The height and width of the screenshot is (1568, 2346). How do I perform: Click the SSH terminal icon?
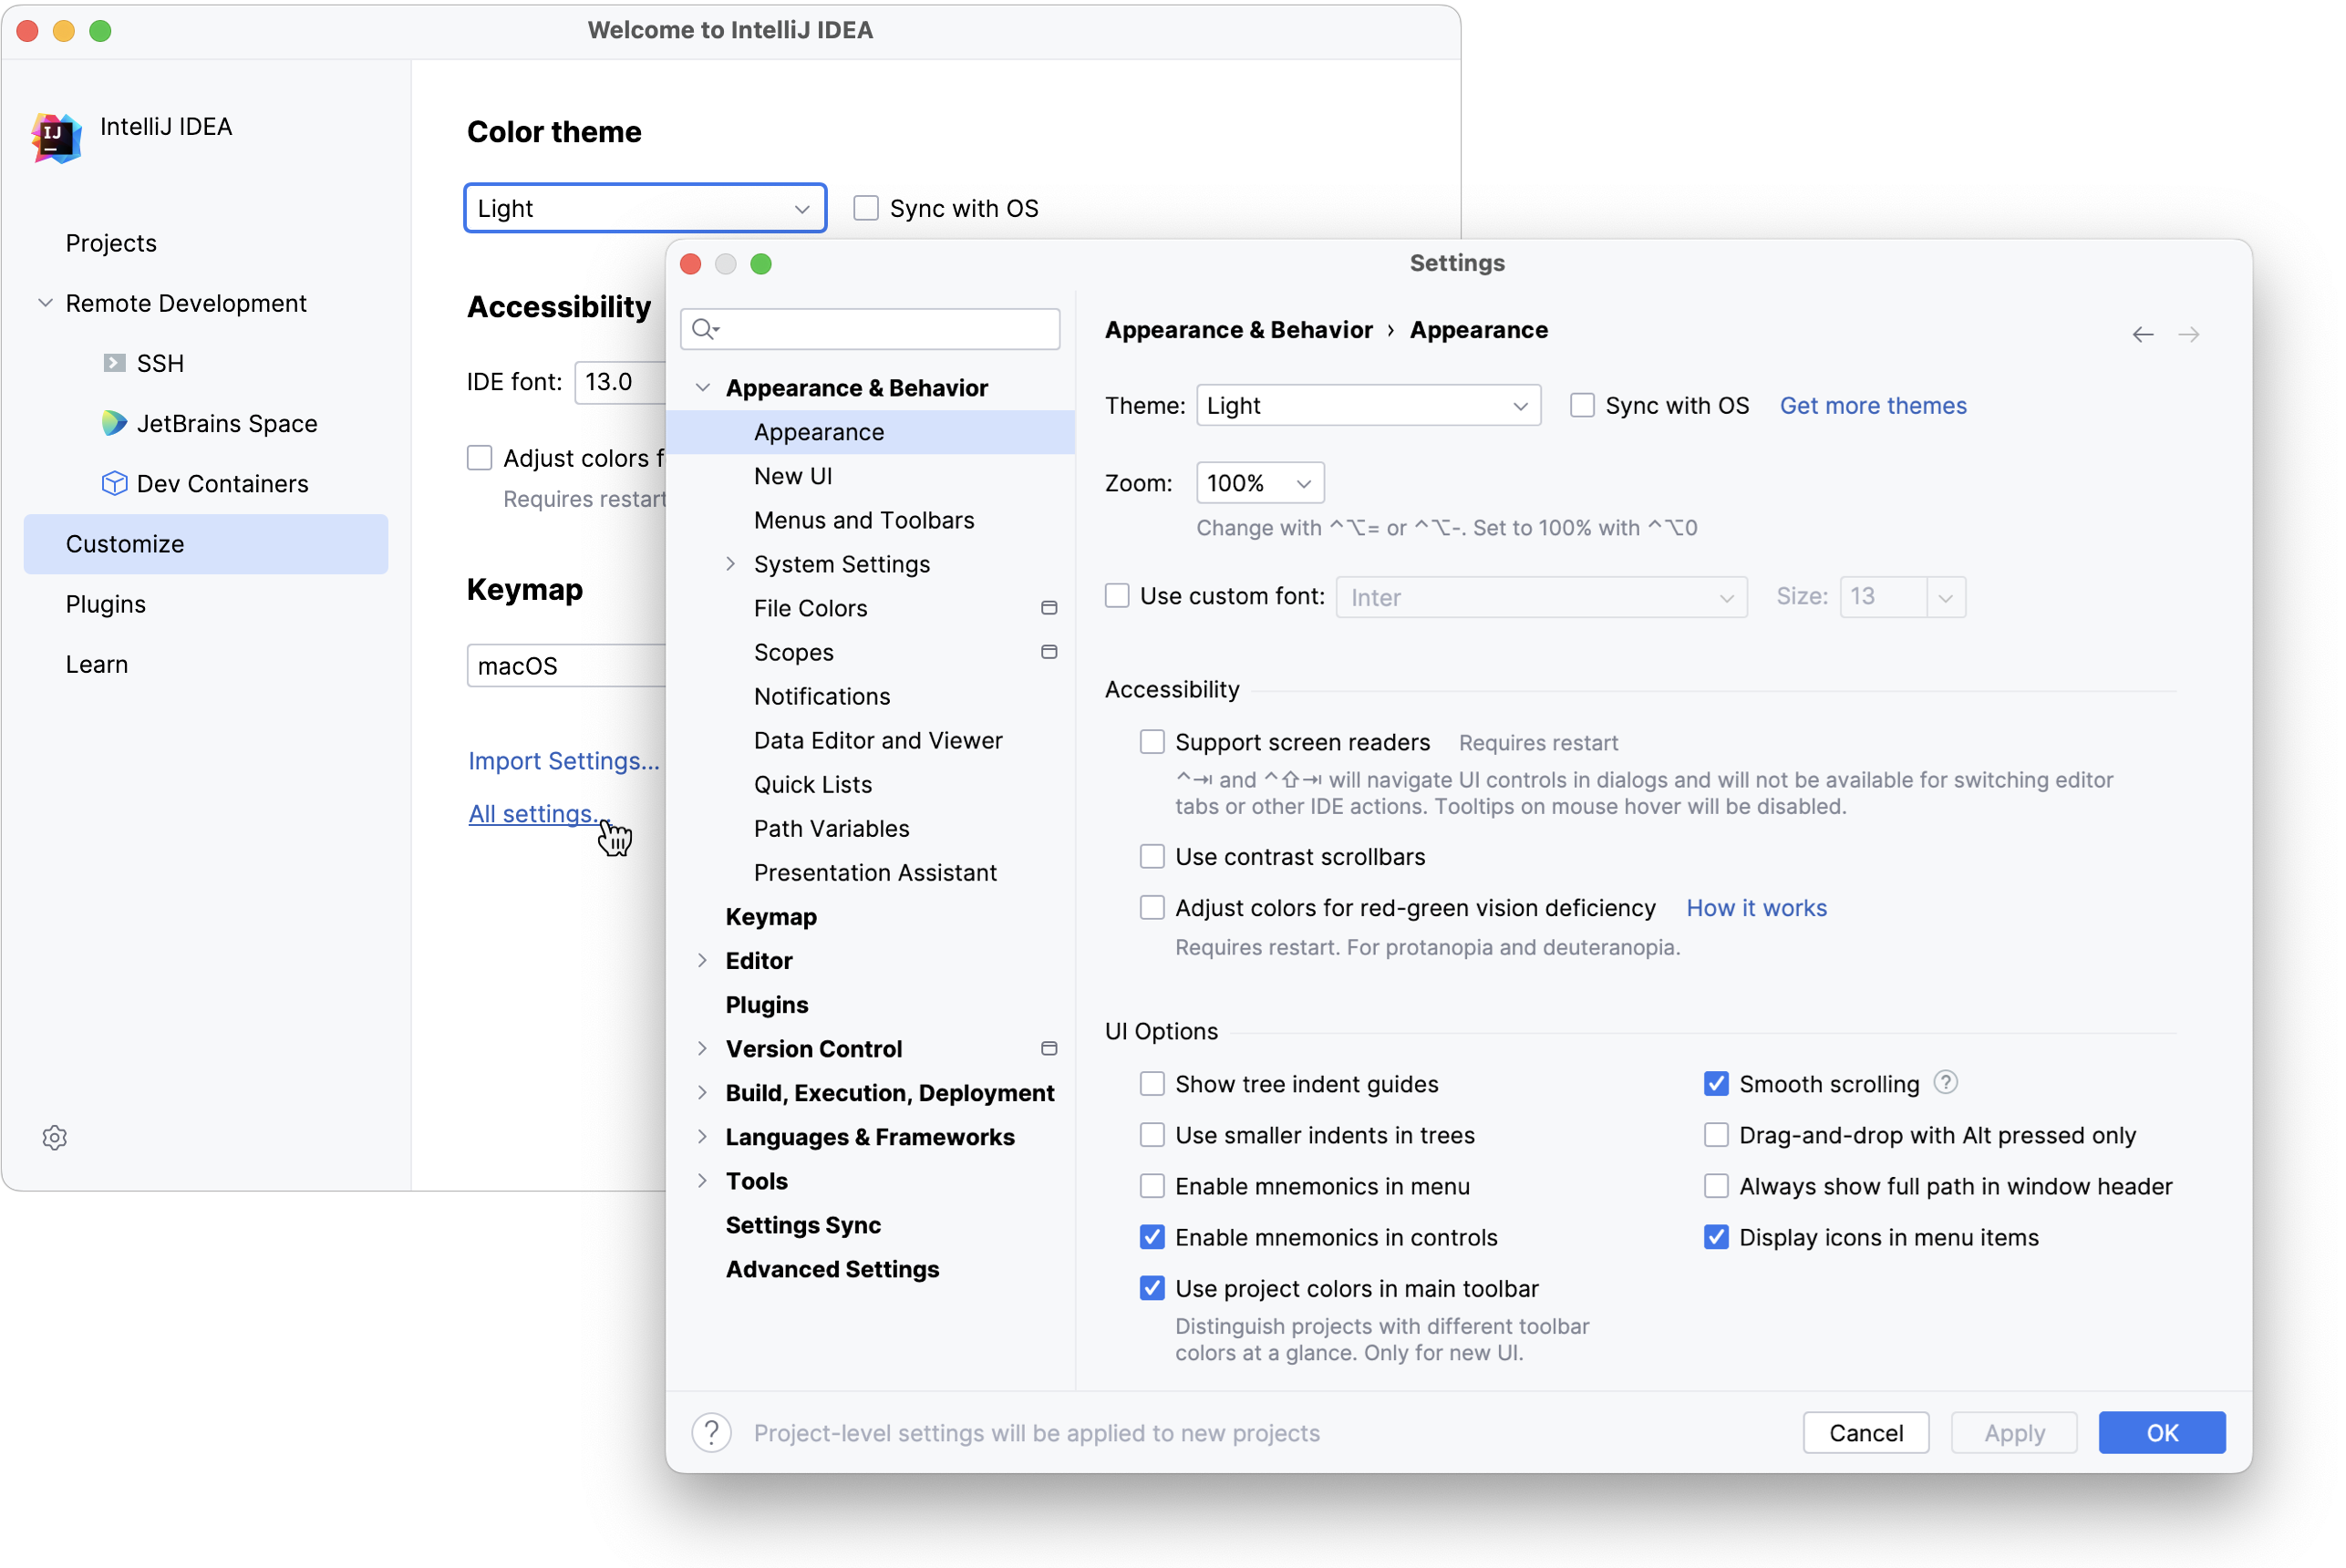click(x=114, y=363)
